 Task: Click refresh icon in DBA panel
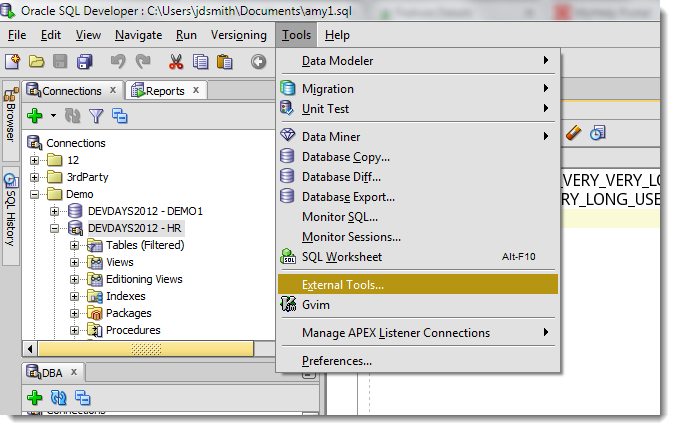pos(59,398)
